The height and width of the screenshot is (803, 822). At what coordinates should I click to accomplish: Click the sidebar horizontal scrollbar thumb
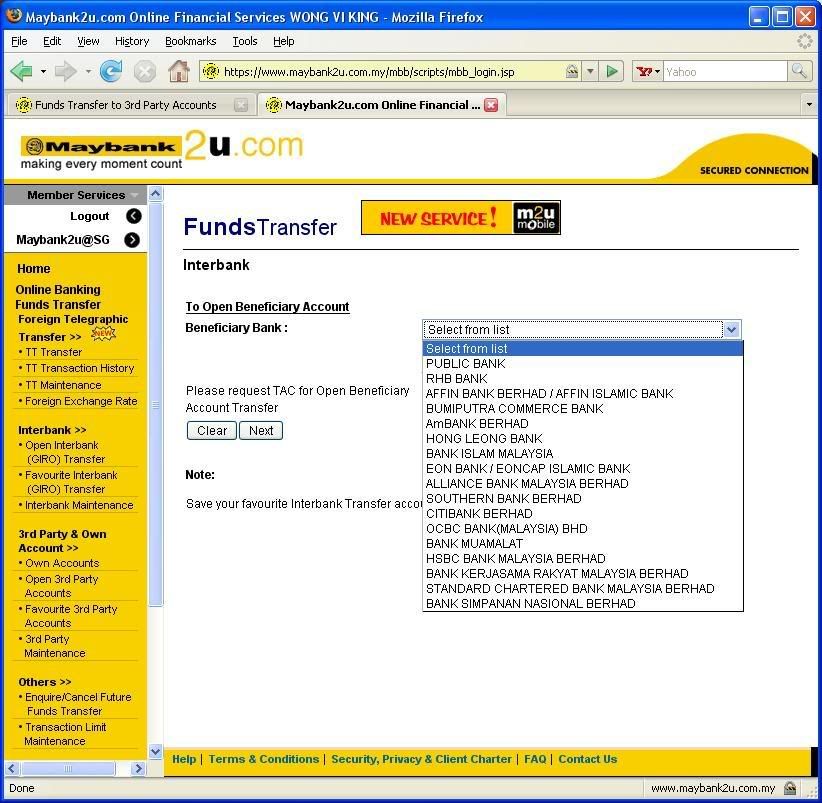pos(68,769)
